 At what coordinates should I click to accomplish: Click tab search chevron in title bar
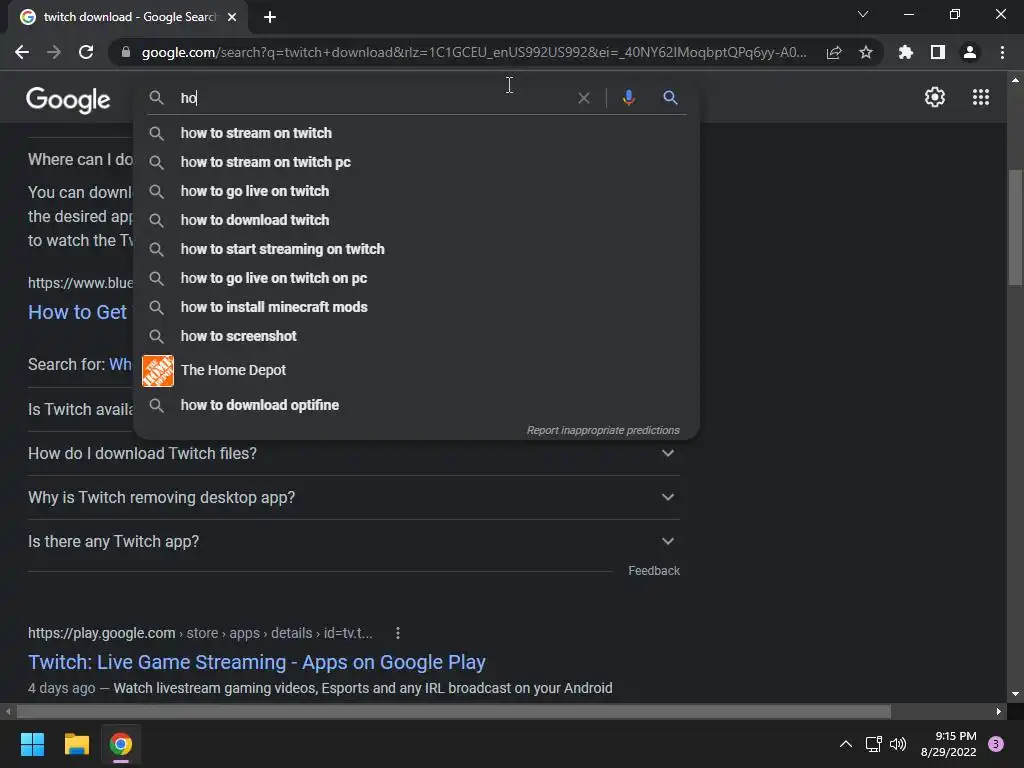point(863,14)
